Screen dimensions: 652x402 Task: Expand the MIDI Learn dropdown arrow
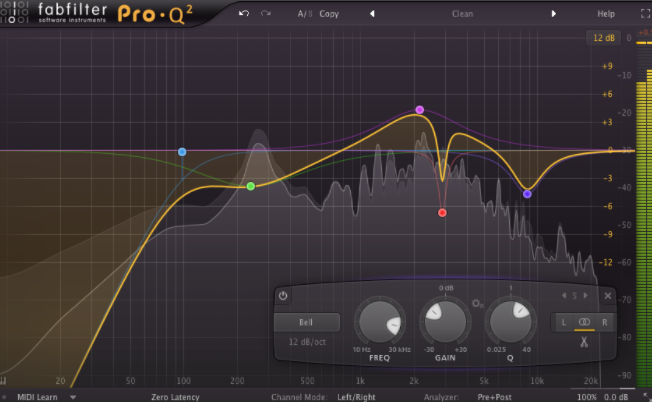coord(73,397)
